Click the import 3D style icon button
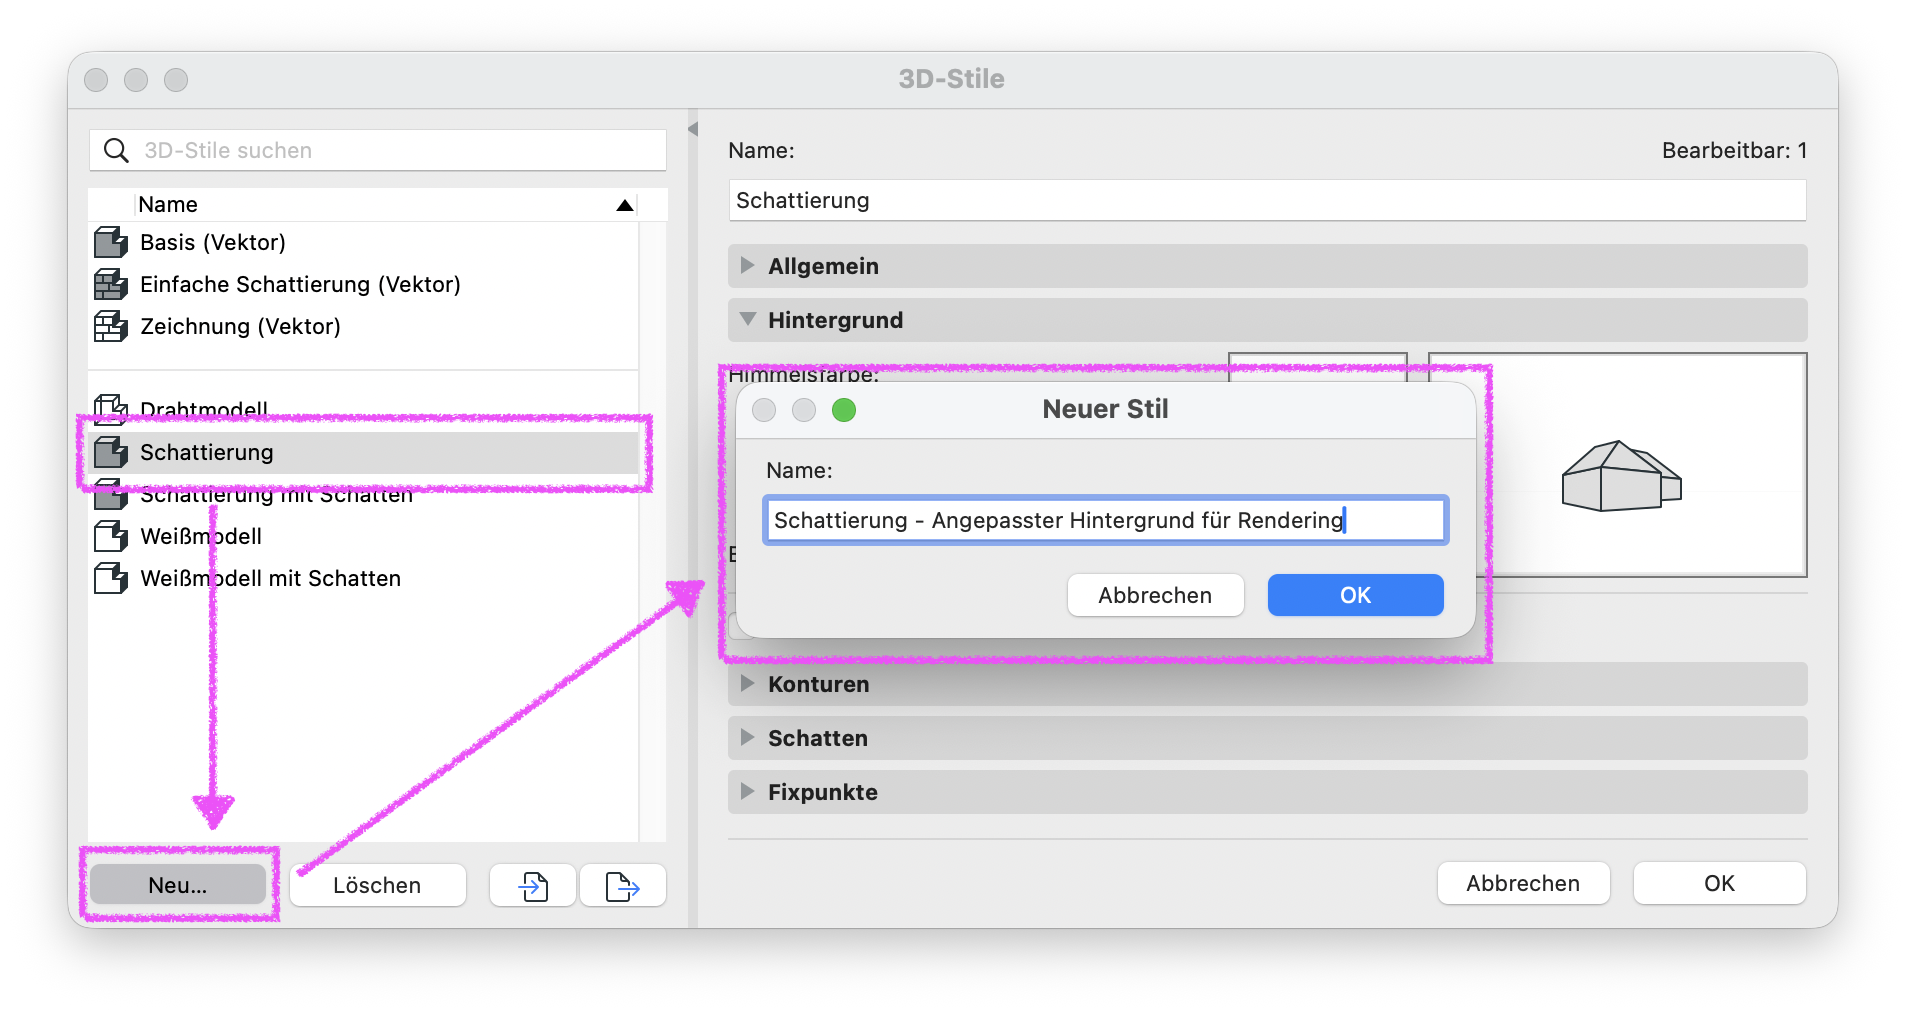This screenshot has width=1906, height=1012. coord(532,885)
